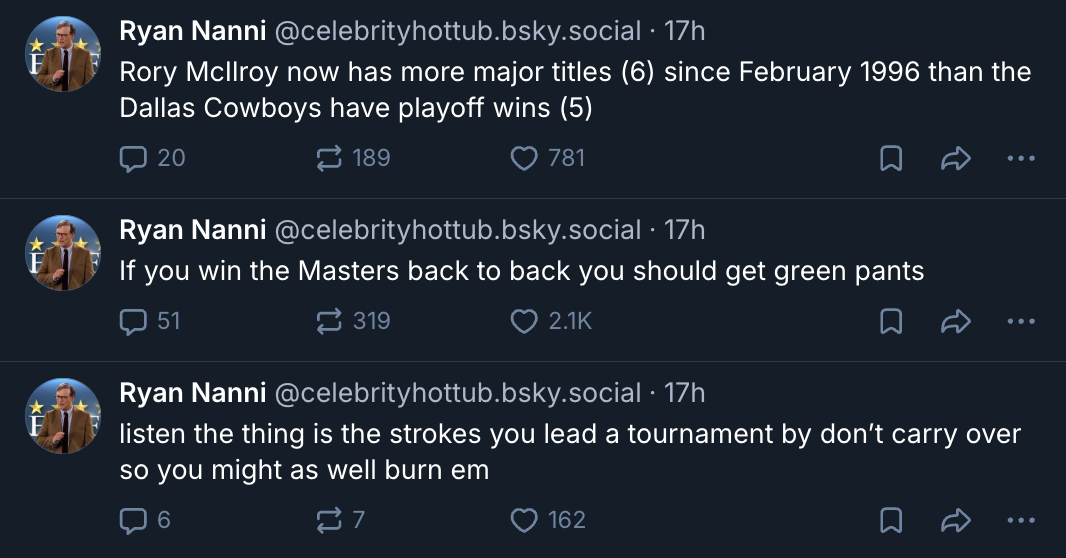The width and height of the screenshot is (1066, 558).
Task: Visit Ryan Nanni's profile from green pants post
Action: 192,230
